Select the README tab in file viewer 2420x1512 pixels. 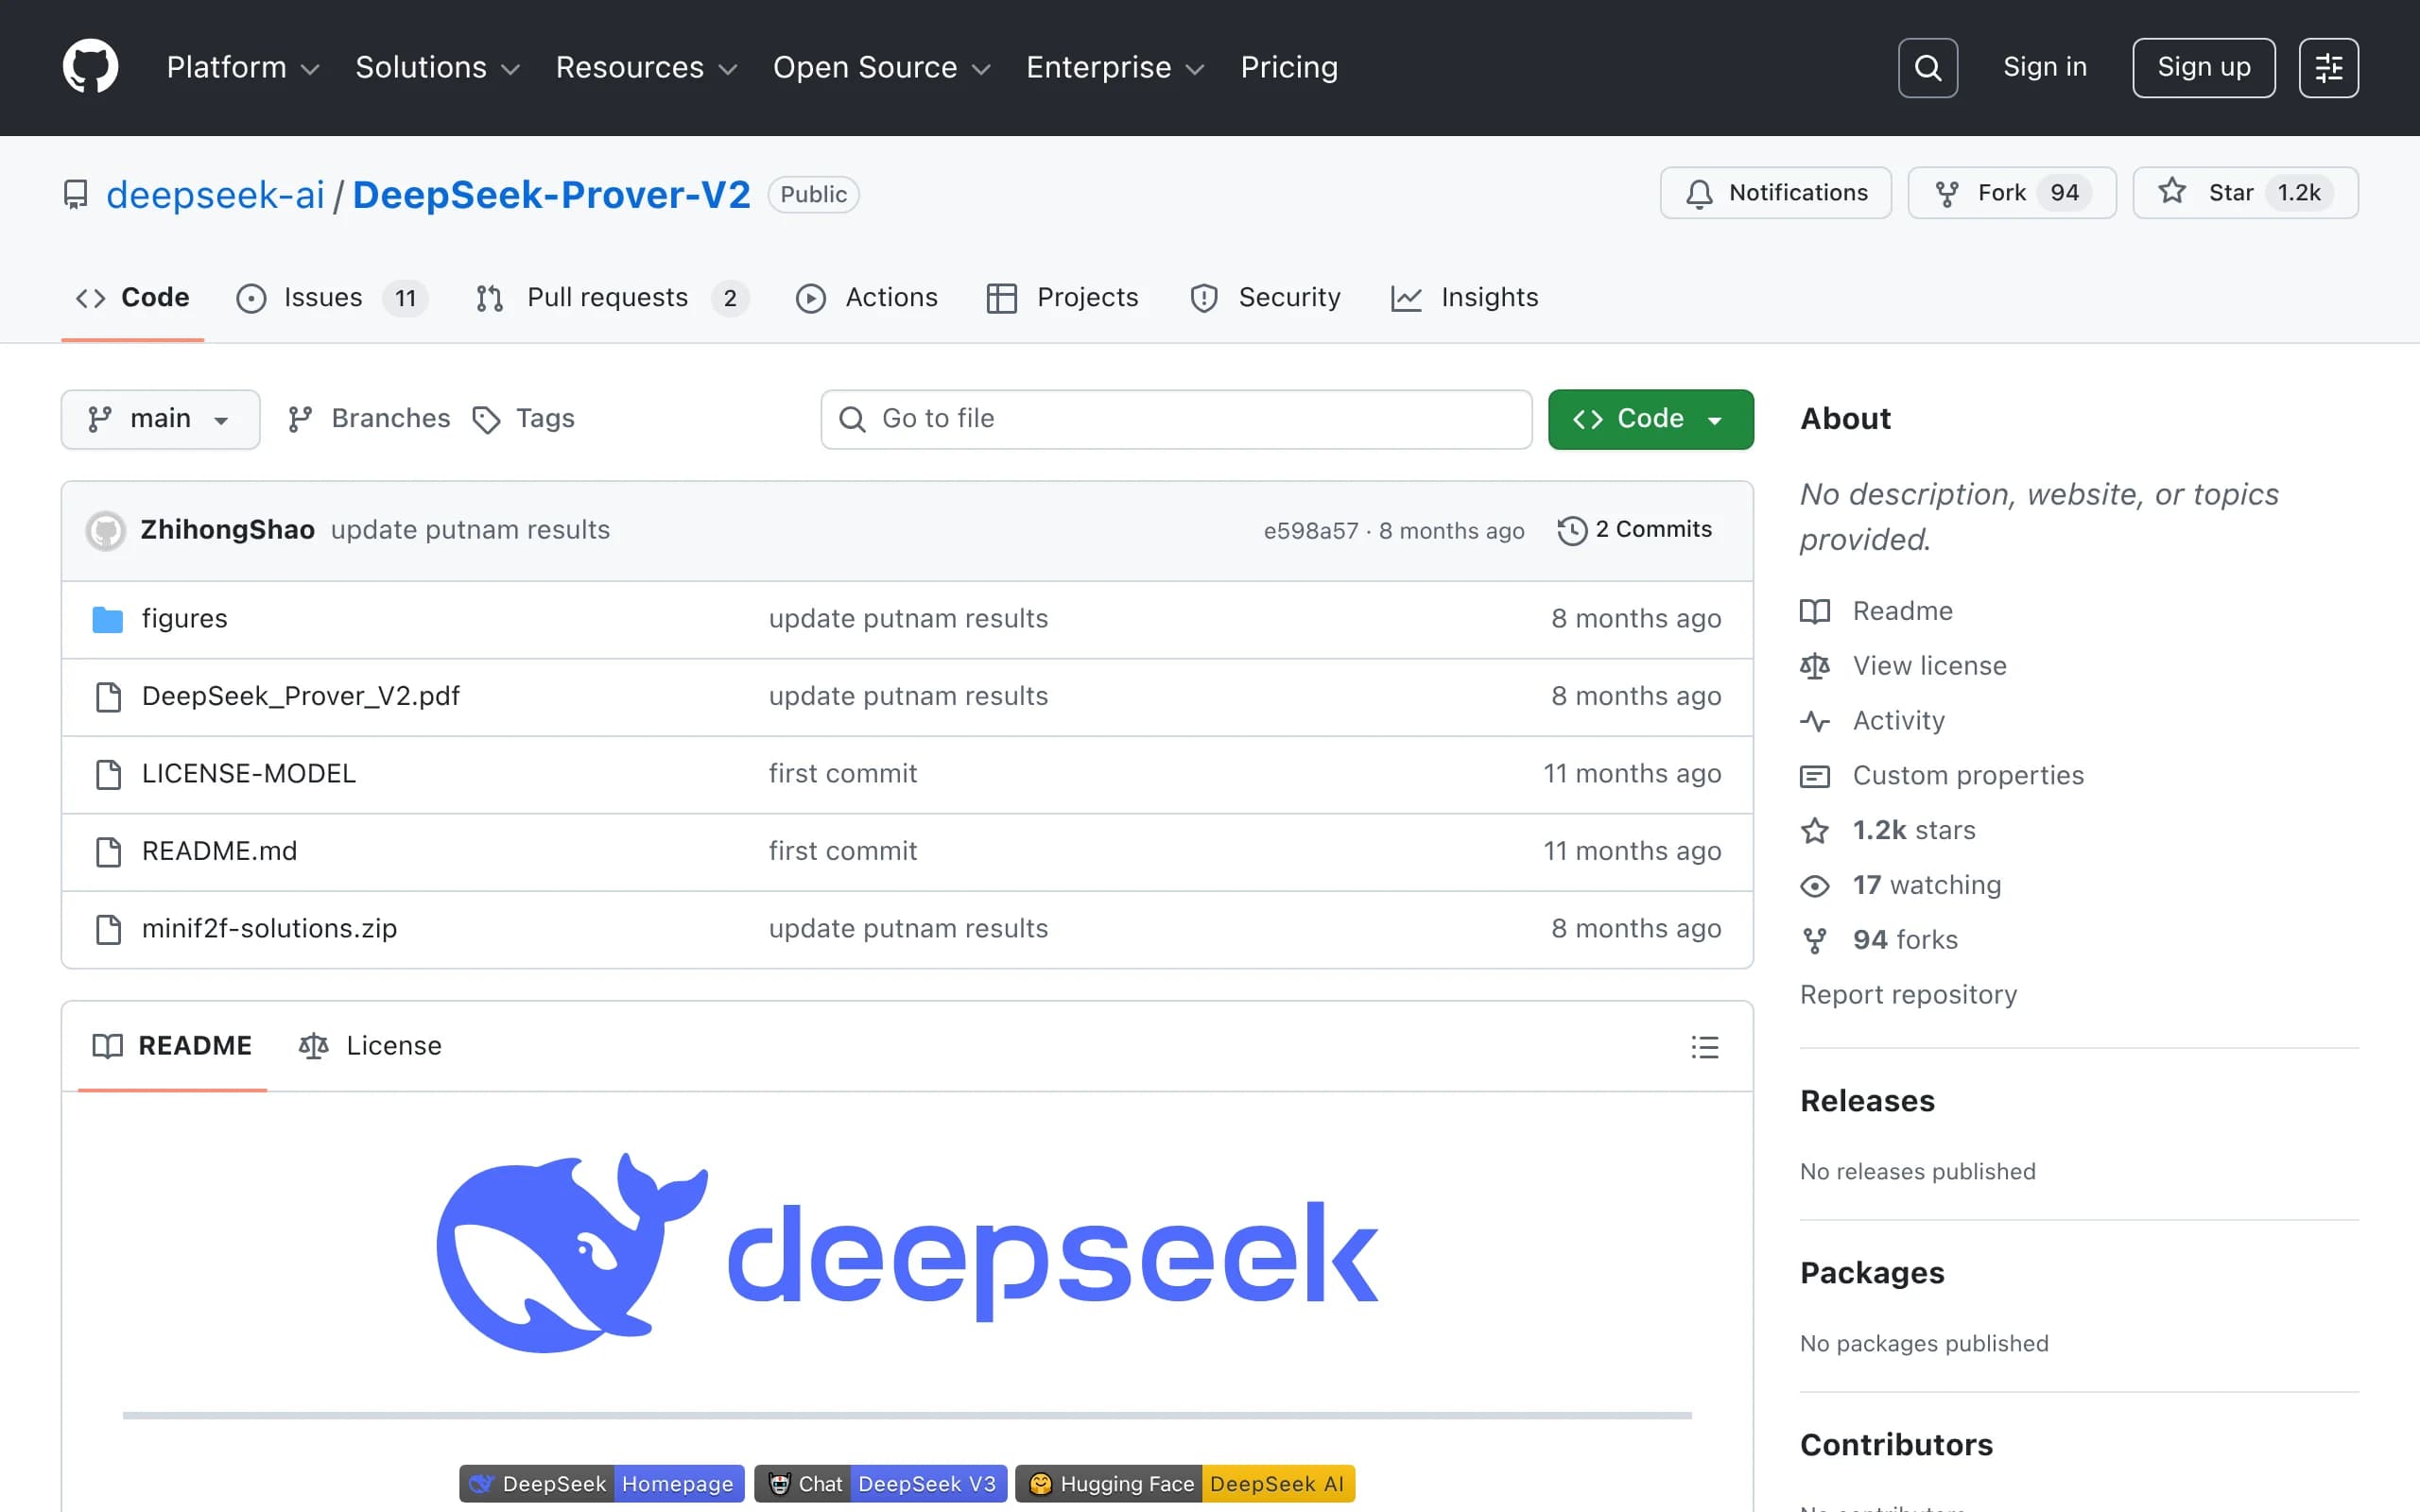(x=172, y=1046)
